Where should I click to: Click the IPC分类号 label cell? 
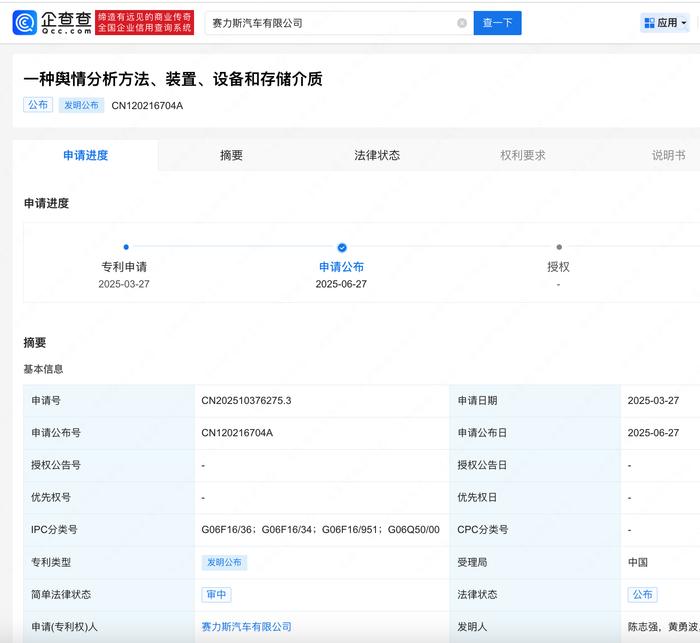coord(109,530)
